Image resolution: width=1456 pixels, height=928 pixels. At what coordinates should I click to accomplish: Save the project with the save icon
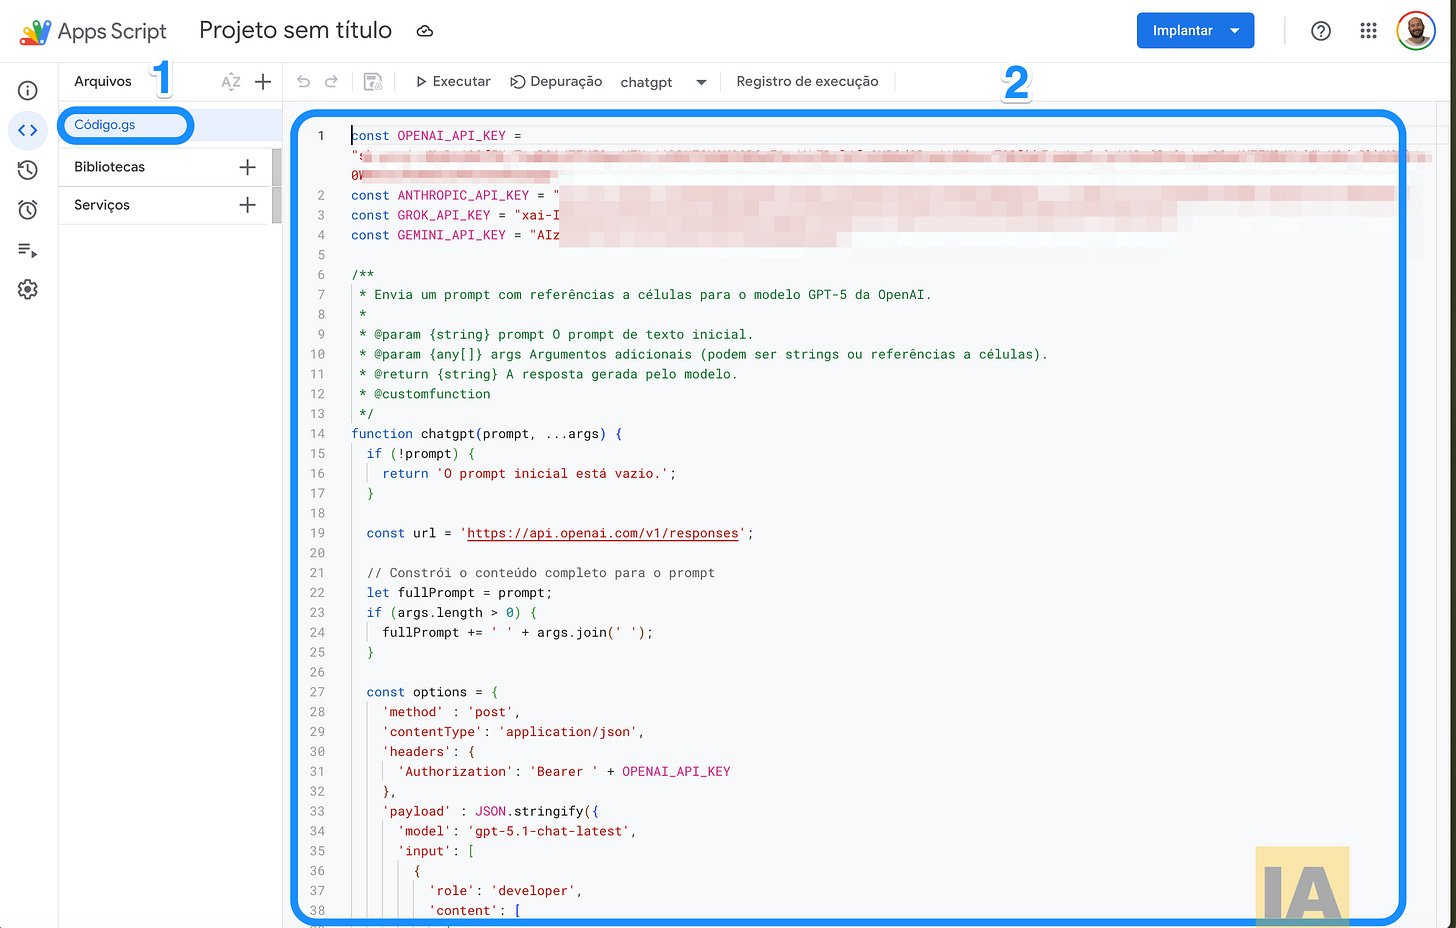(x=373, y=81)
